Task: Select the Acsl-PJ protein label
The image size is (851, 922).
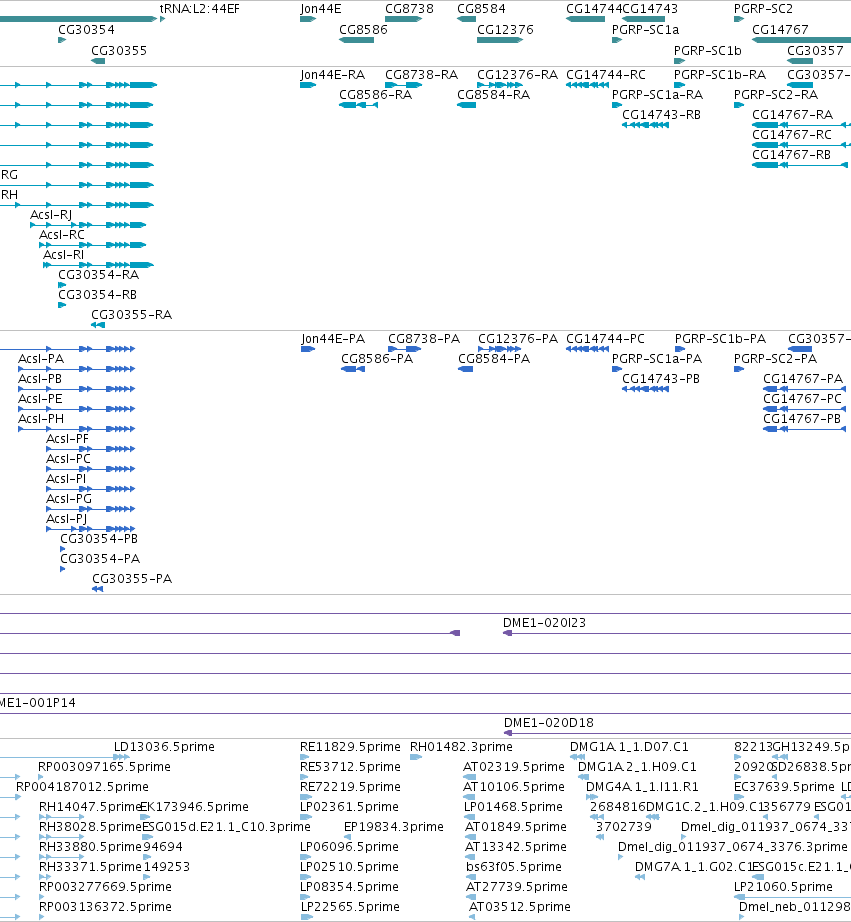Action: 67,519
